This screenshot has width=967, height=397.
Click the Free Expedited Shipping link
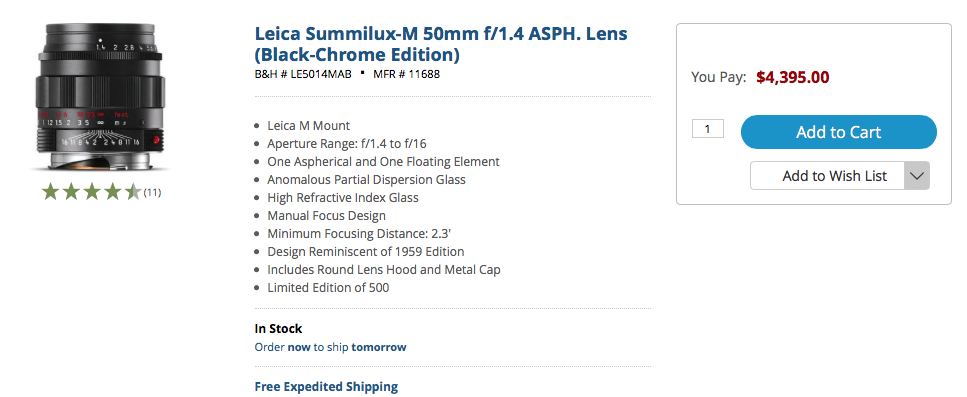[326, 387]
